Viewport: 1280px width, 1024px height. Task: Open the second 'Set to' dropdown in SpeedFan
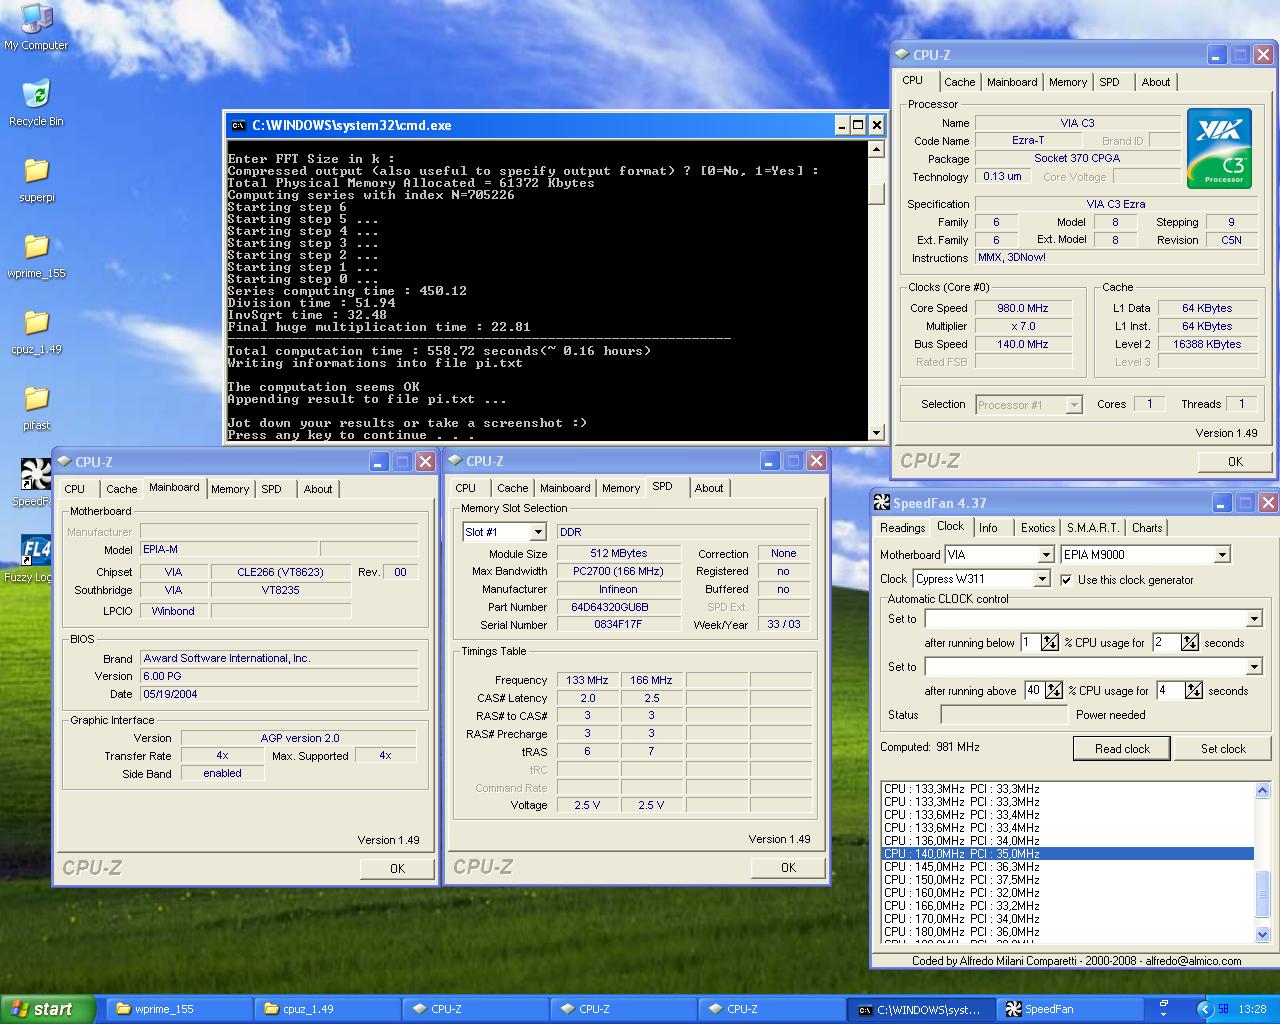1254,667
